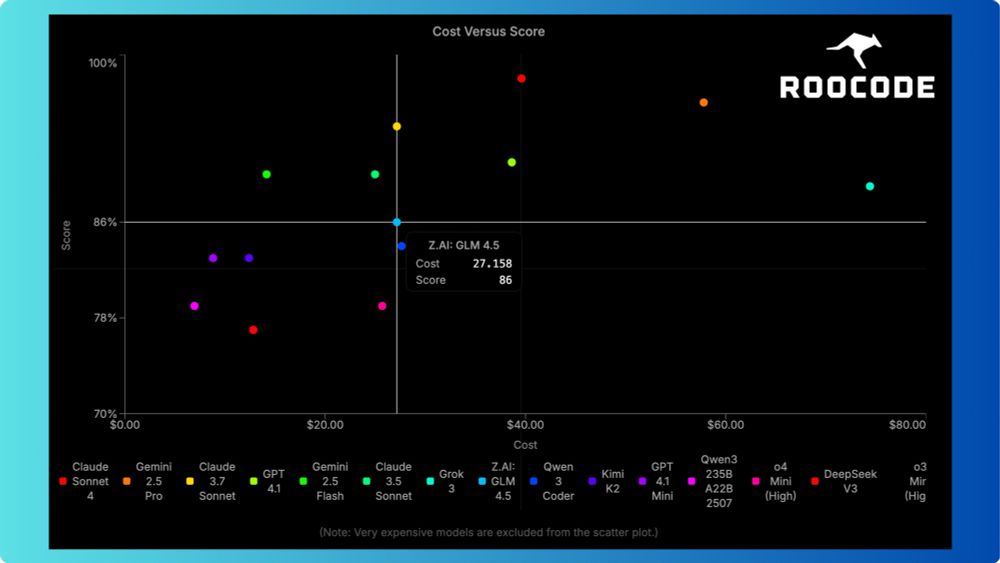Select the Claude 3.5 Sonnet green data point
Image resolution: width=1000 pixels, height=563 pixels.
pos(375,175)
